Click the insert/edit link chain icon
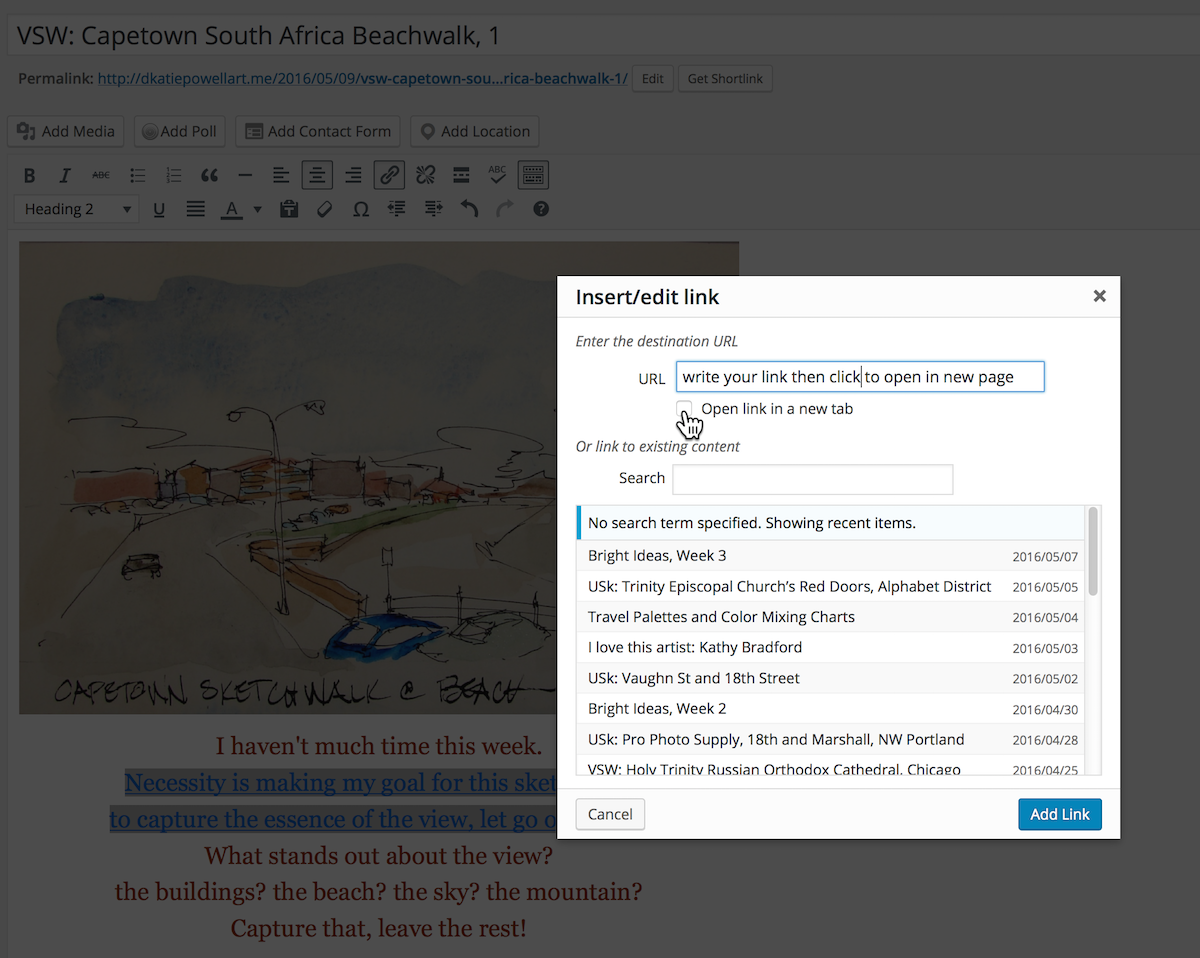 tap(389, 176)
